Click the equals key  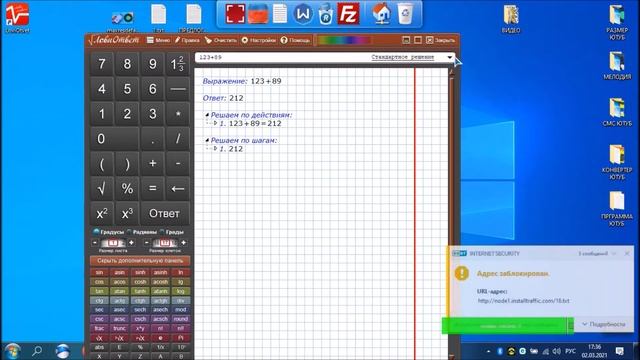[x=152, y=189]
